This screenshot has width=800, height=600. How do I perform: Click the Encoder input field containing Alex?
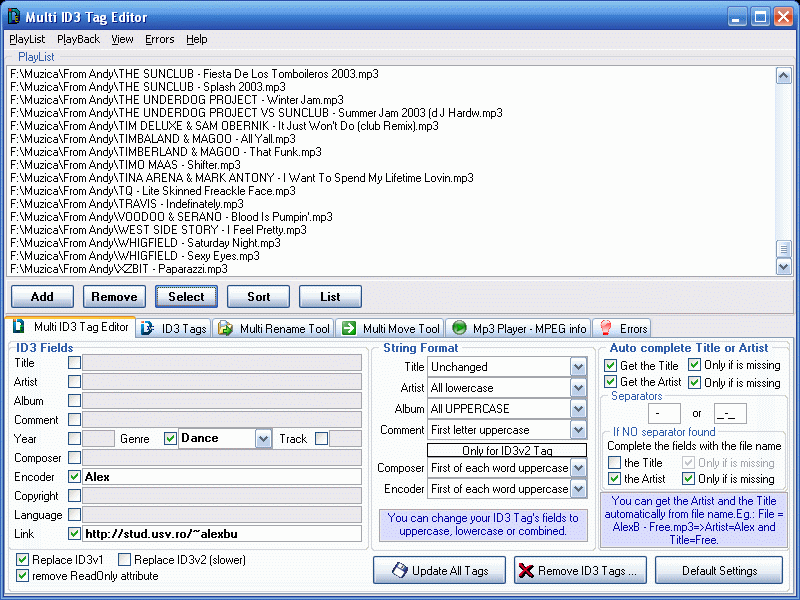click(x=222, y=477)
